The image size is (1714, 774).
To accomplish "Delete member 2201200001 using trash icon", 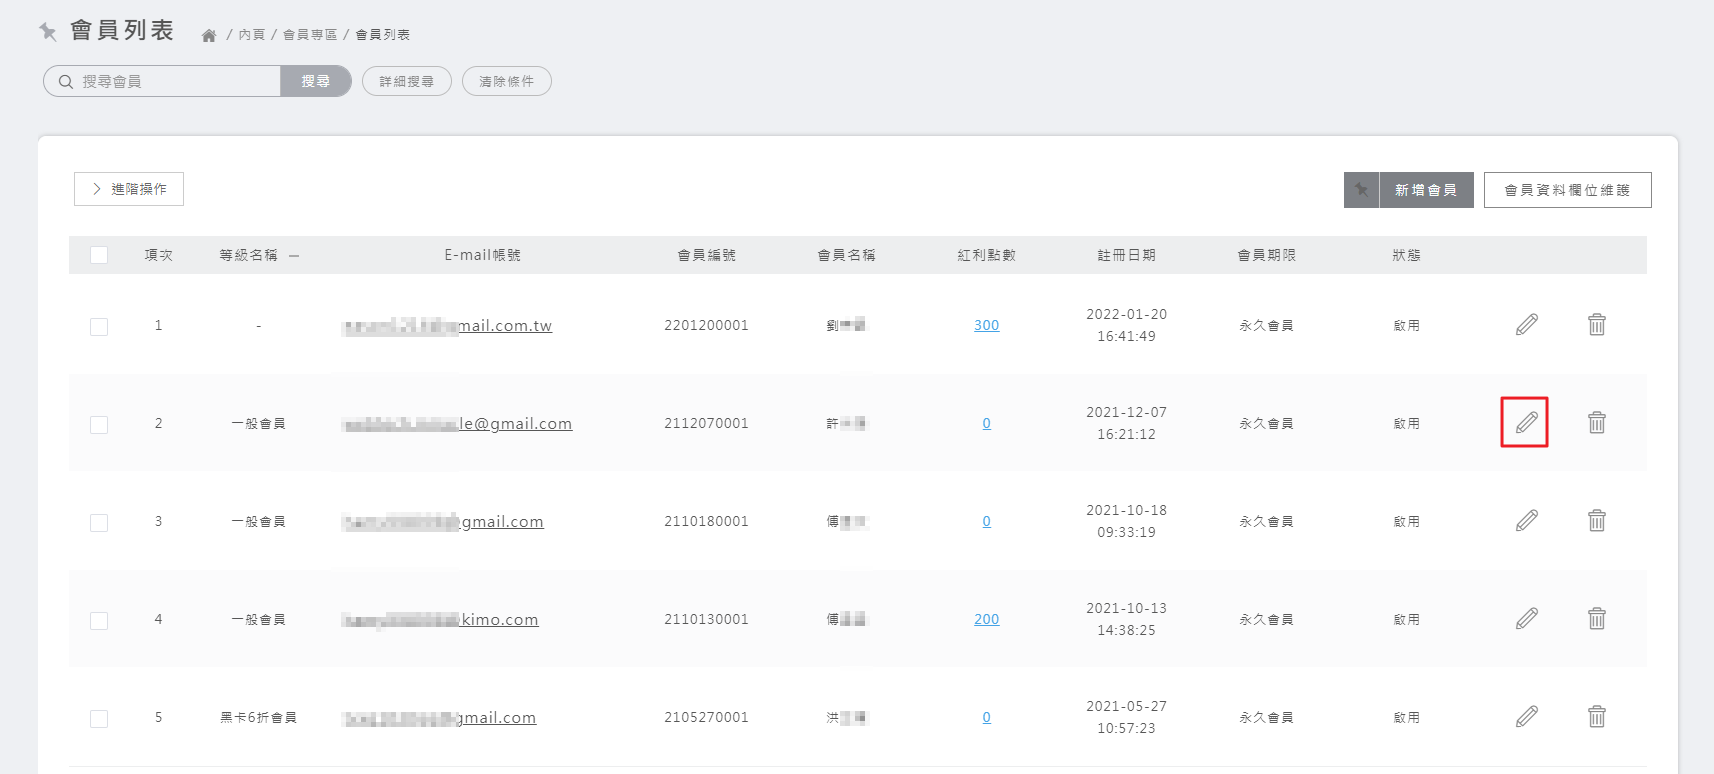I will (x=1597, y=324).
